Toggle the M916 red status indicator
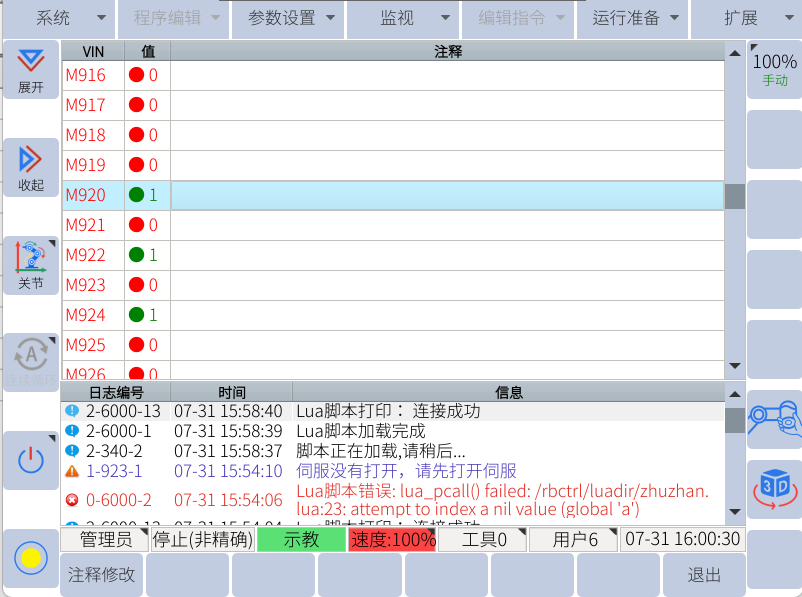The width and height of the screenshot is (802, 597). (136, 75)
